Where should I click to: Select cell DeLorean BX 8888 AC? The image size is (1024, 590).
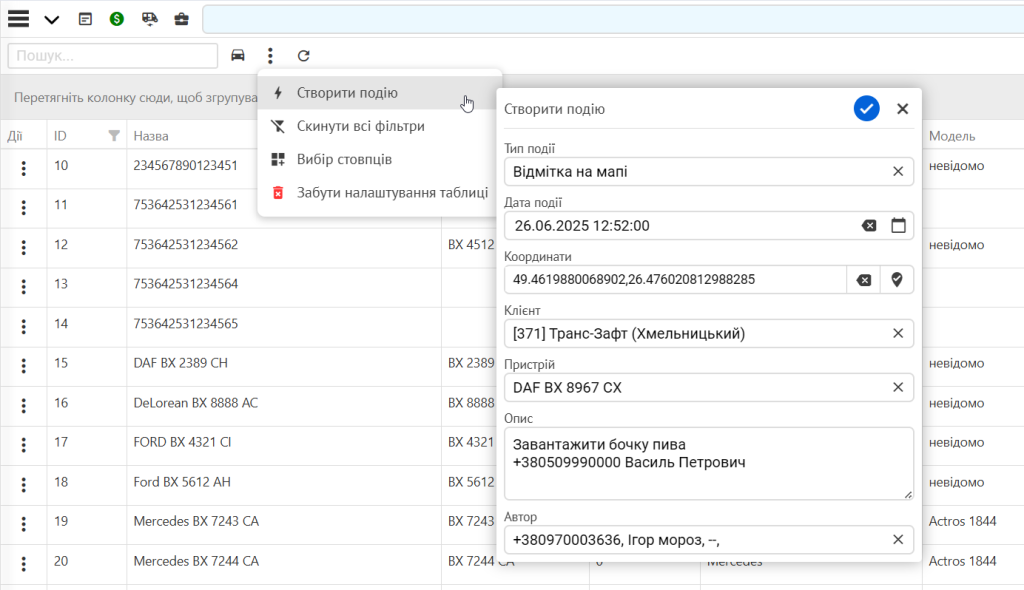coord(195,402)
